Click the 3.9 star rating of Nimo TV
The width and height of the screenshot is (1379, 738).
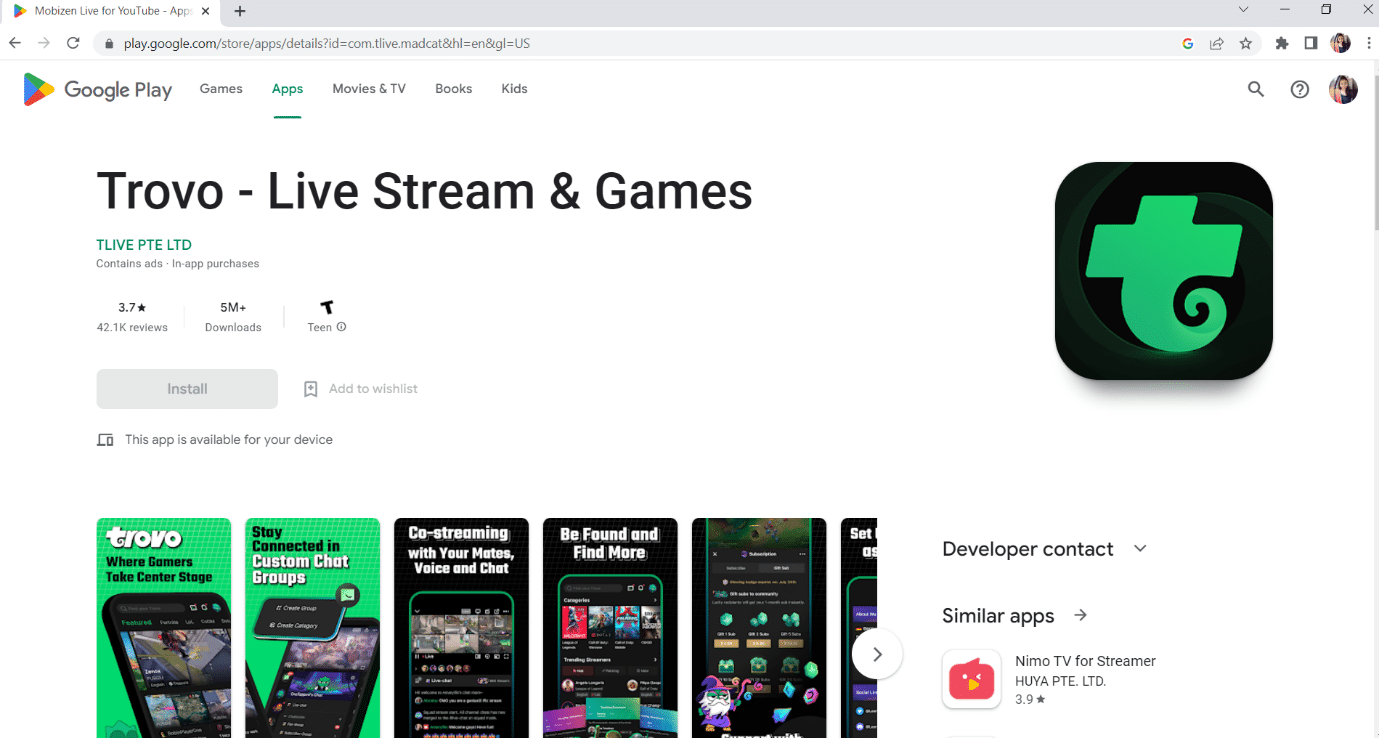[1030, 700]
